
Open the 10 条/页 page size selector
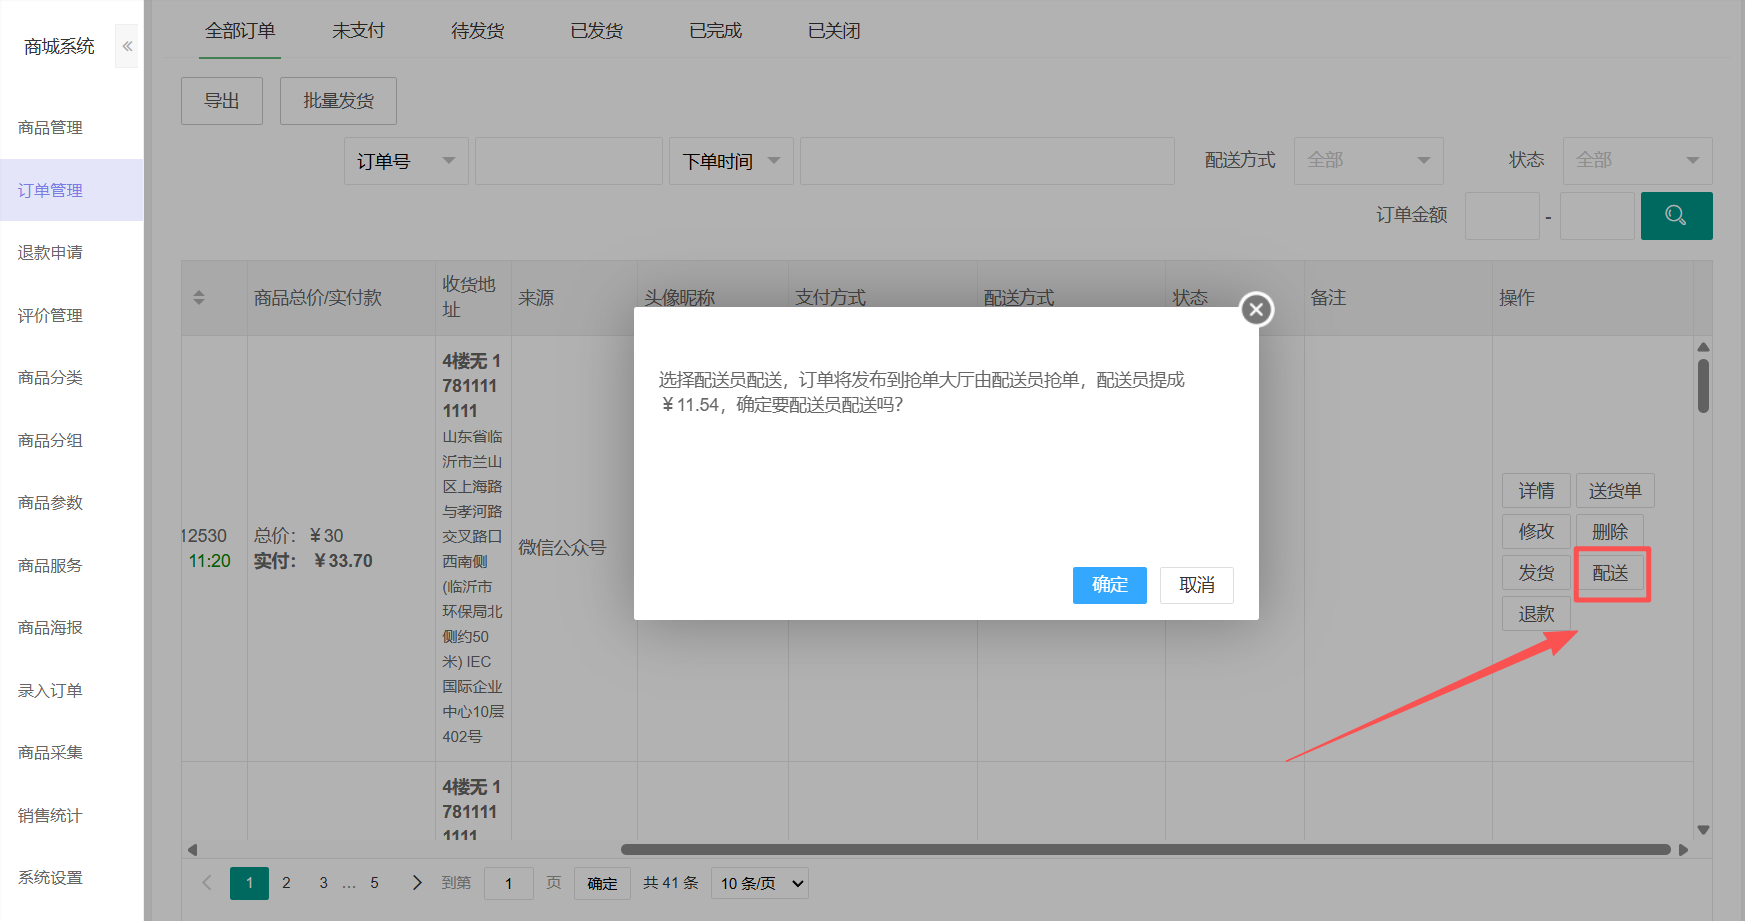pyautogui.click(x=759, y=884)
